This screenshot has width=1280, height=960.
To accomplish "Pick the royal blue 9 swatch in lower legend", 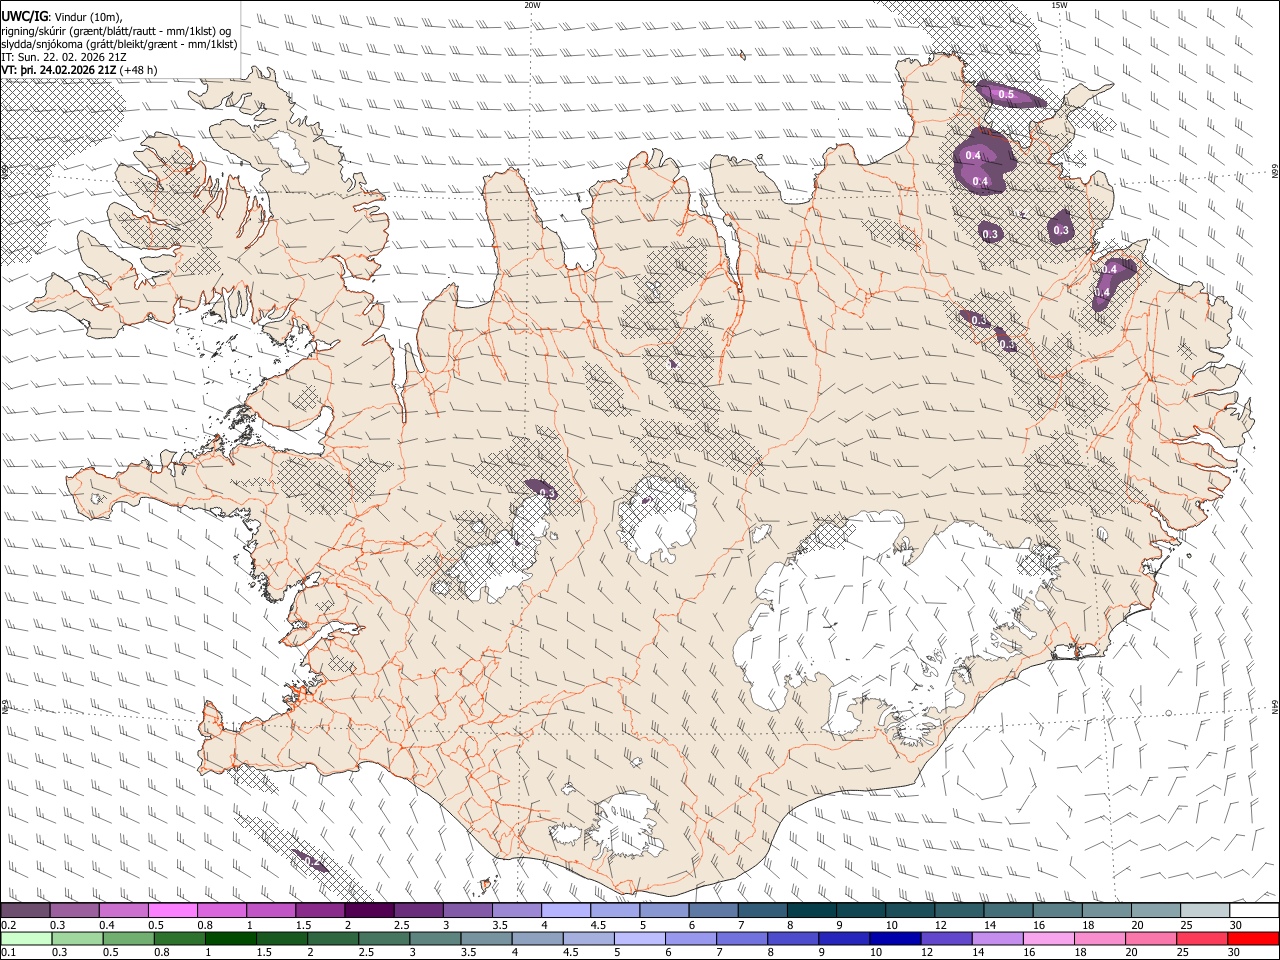I will pyautogui.click(x=843, y=938).
